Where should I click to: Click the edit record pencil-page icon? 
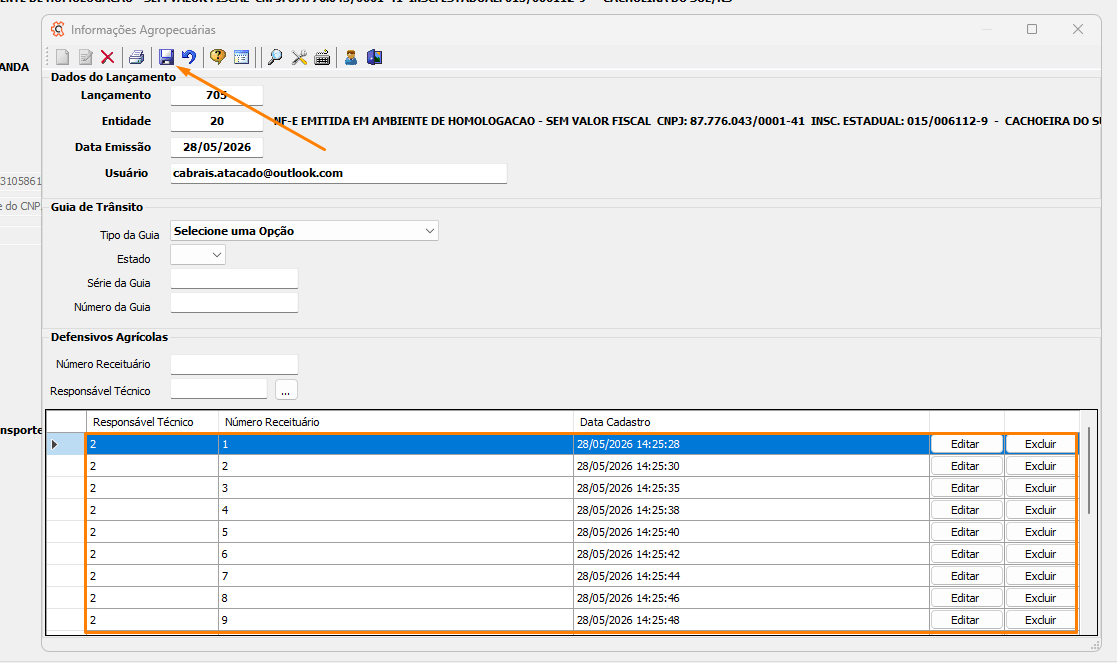click(x=85, y=57)
